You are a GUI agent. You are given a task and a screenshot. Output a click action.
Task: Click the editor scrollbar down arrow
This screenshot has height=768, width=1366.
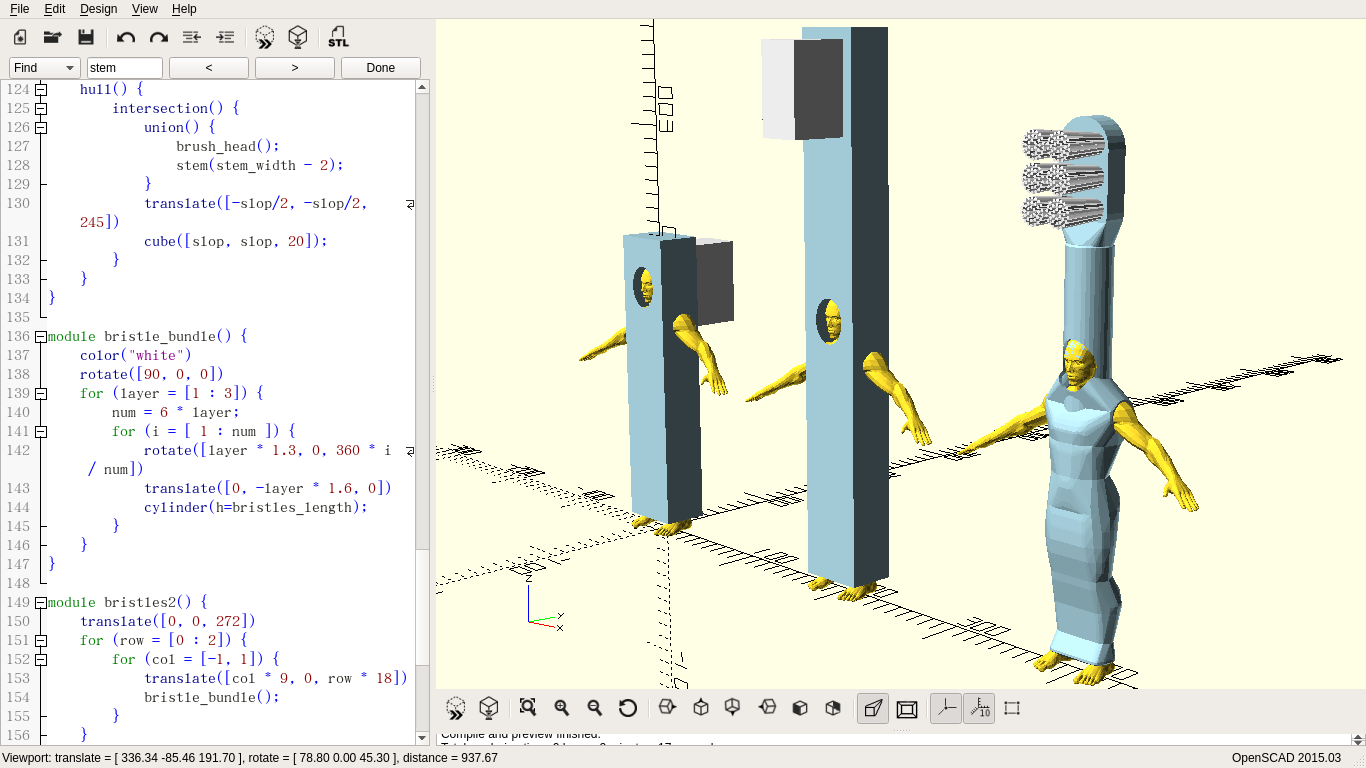[x=422, y=738]
